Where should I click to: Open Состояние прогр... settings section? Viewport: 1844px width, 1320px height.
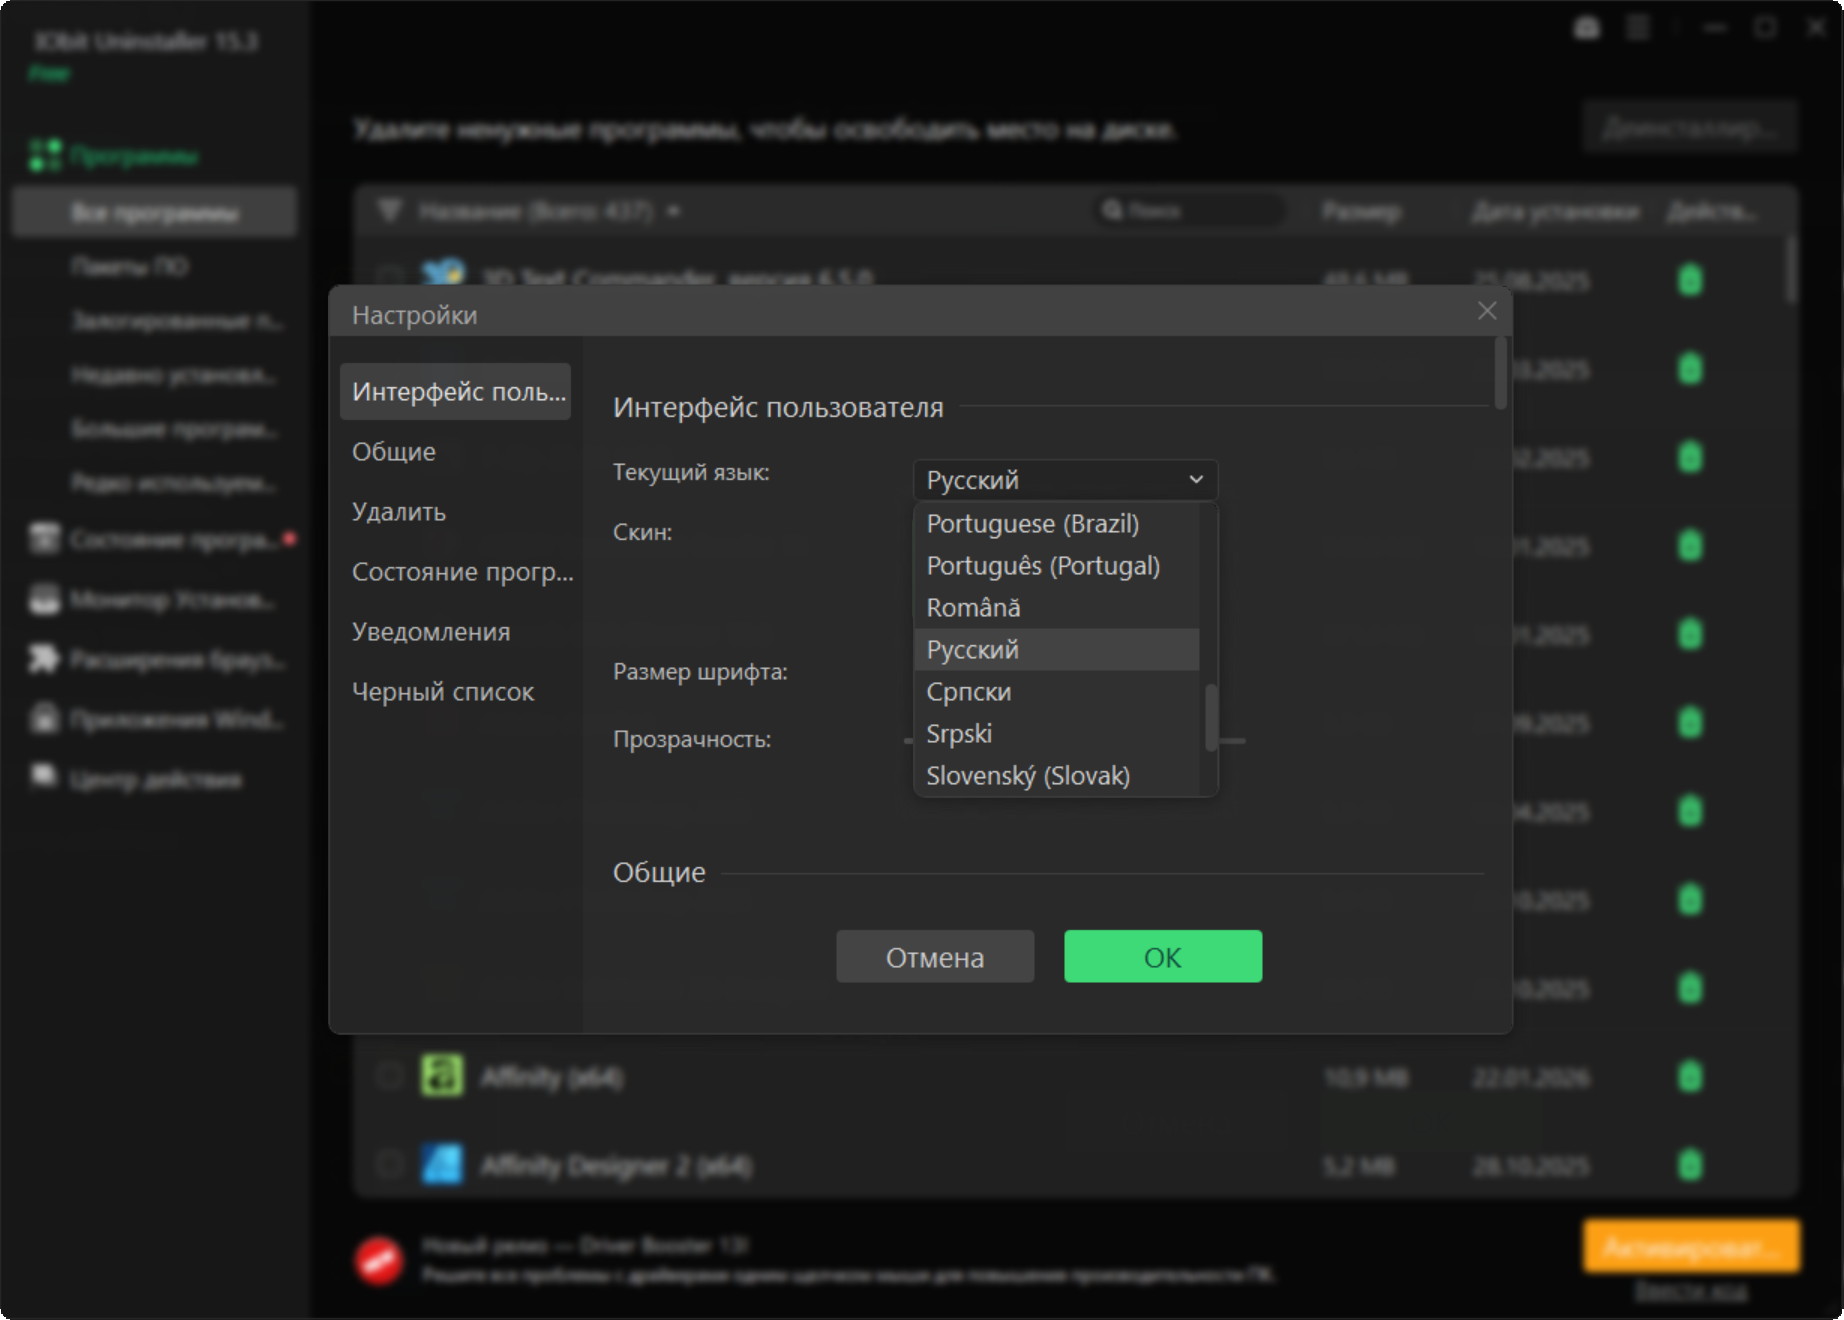coord(462,572)
